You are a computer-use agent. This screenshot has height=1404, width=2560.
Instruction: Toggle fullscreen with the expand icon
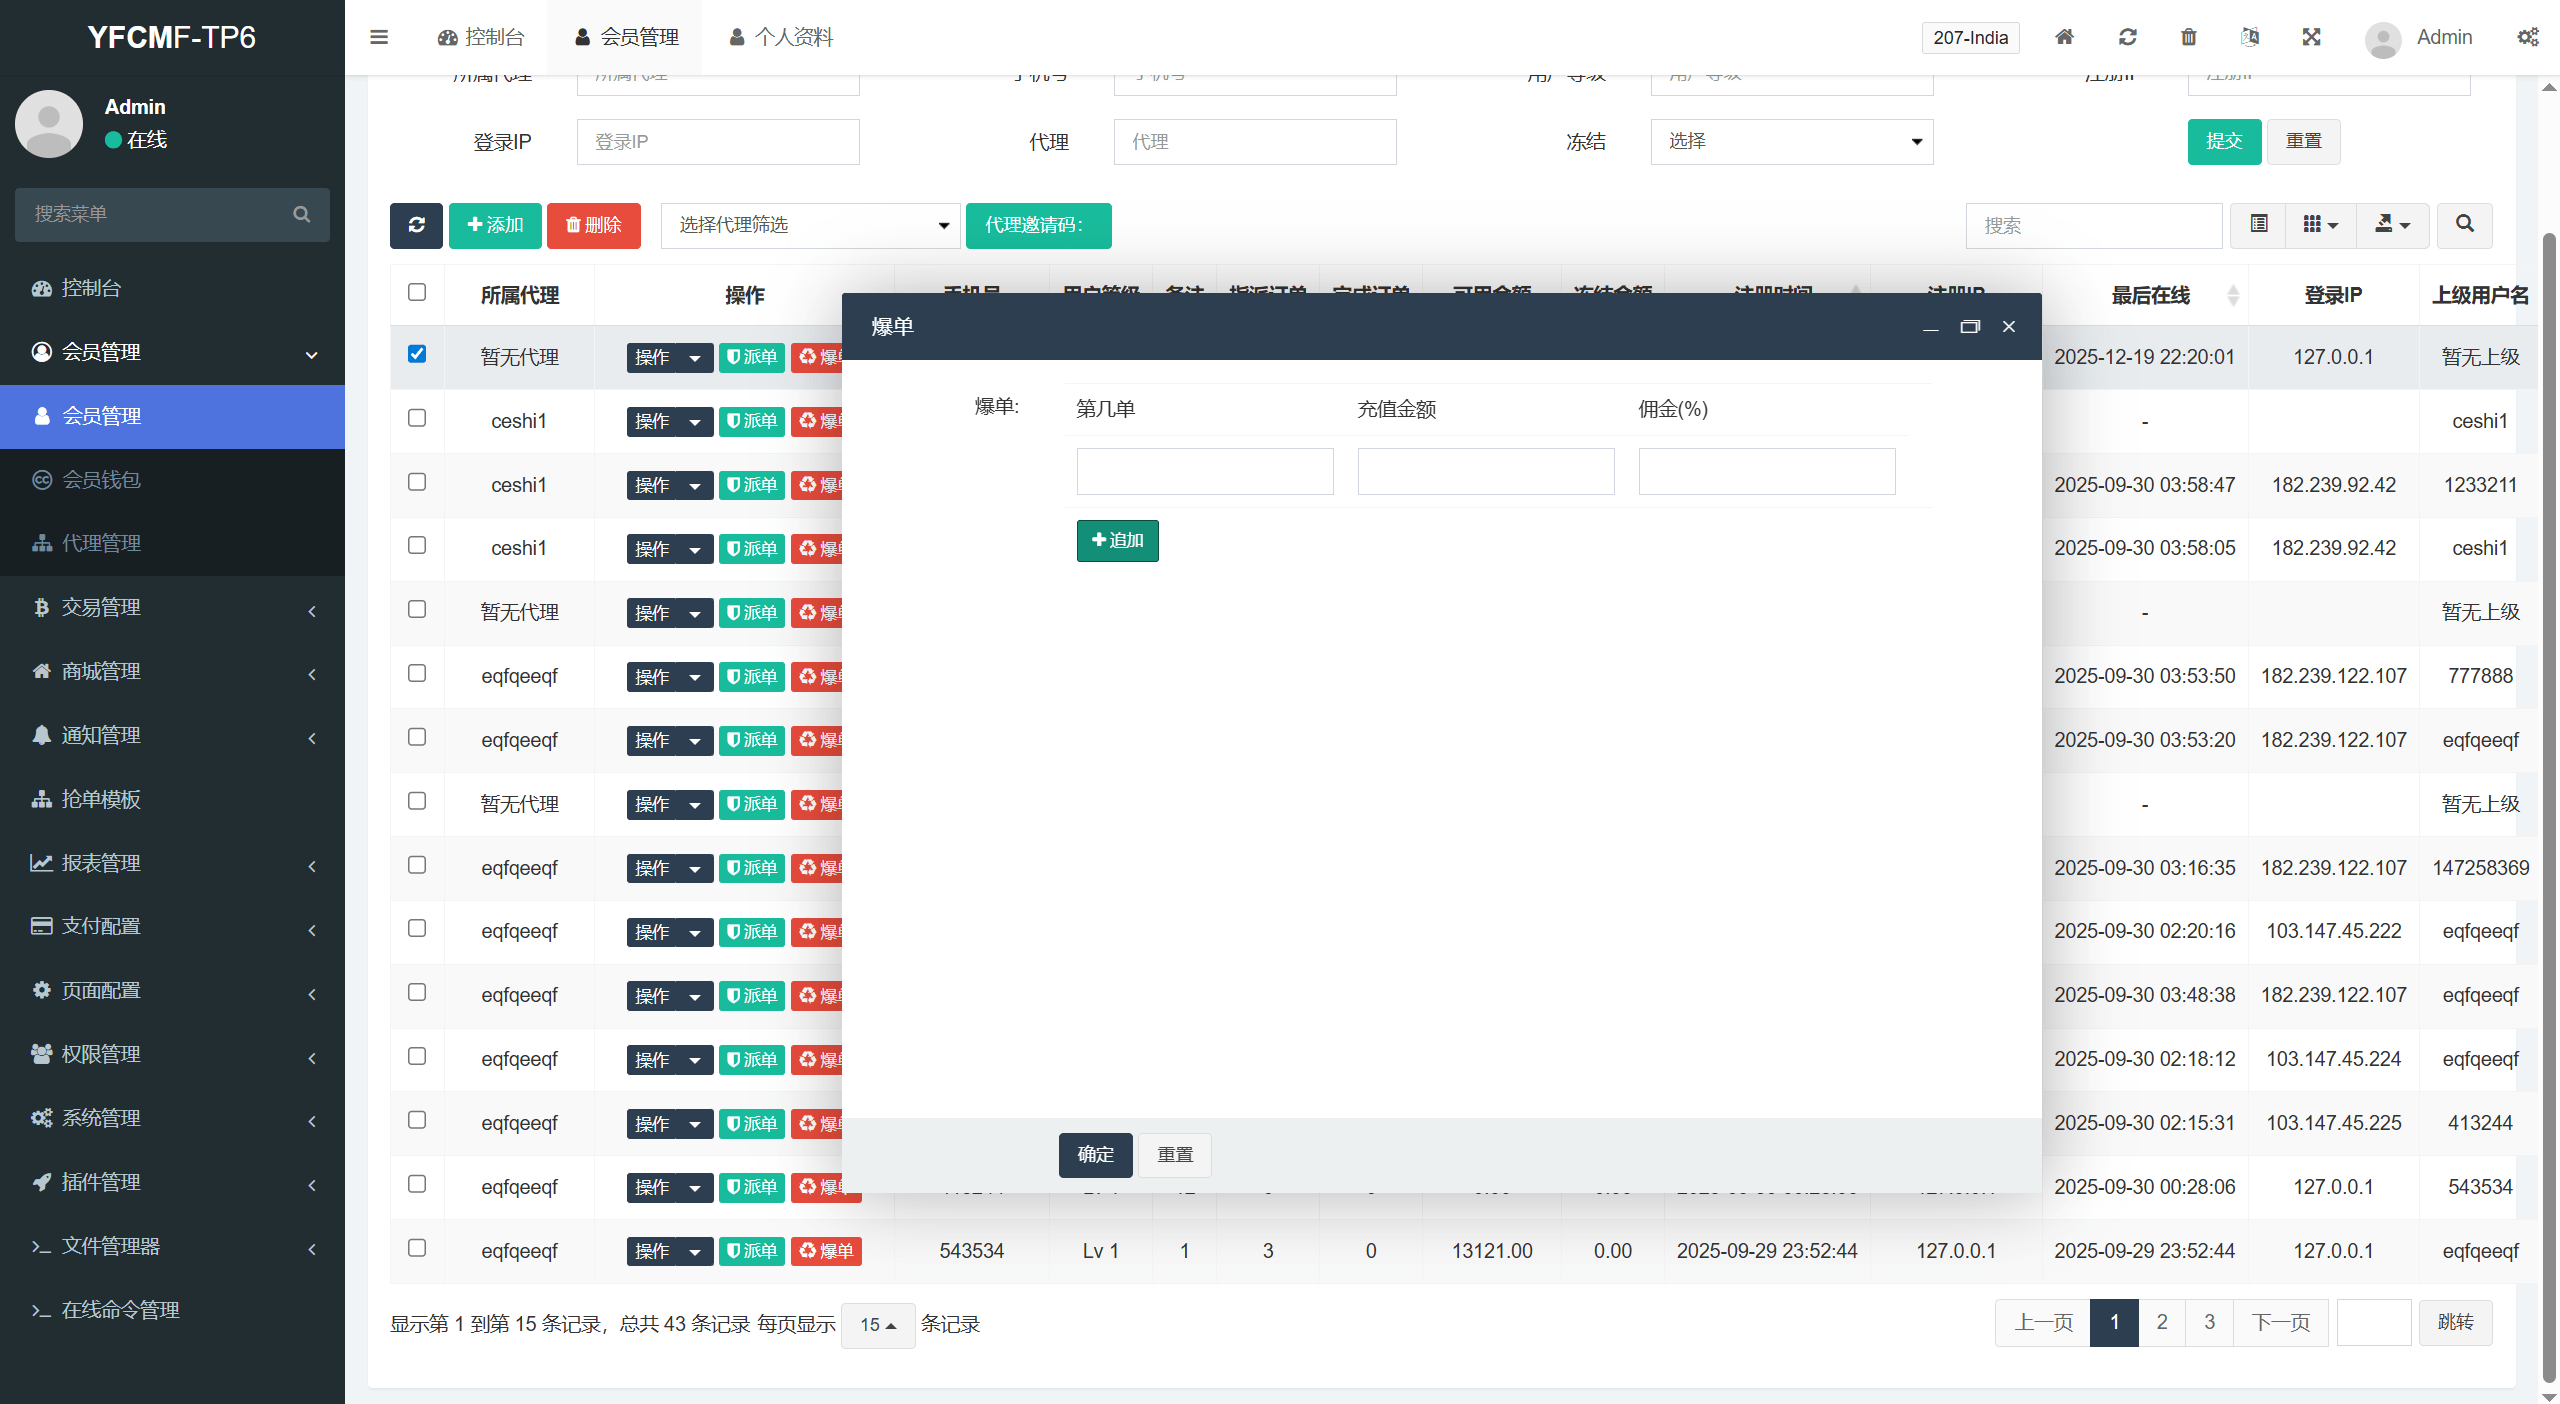click(x=2311, y=37)
